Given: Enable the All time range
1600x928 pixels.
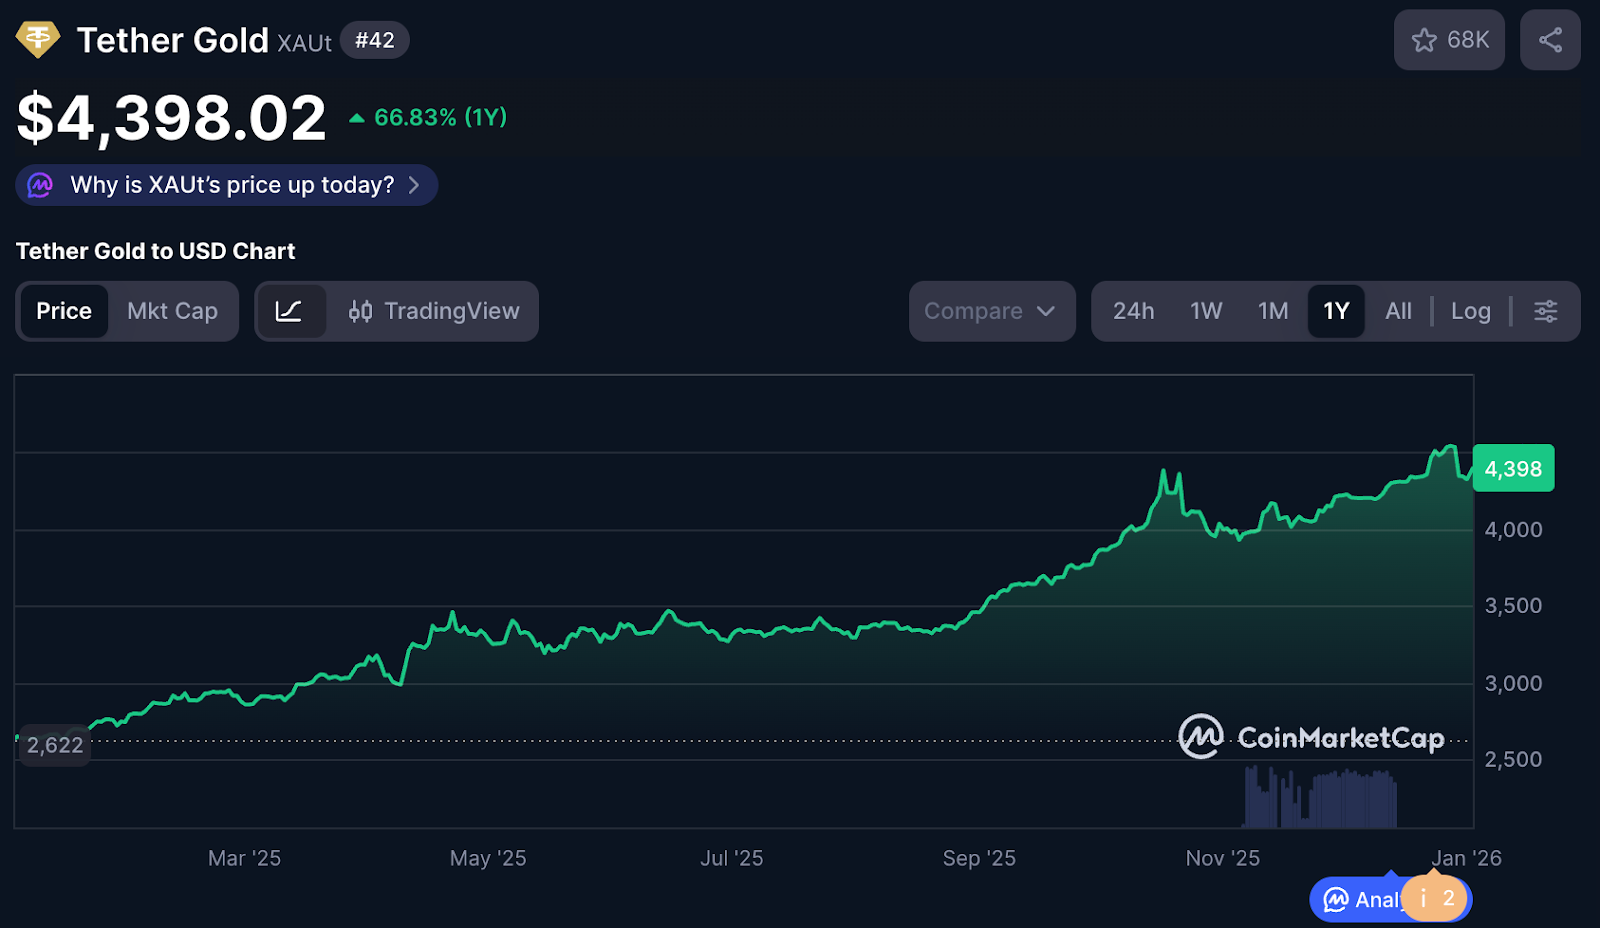Looking at the screenshot, I should tap(1398, 311).
